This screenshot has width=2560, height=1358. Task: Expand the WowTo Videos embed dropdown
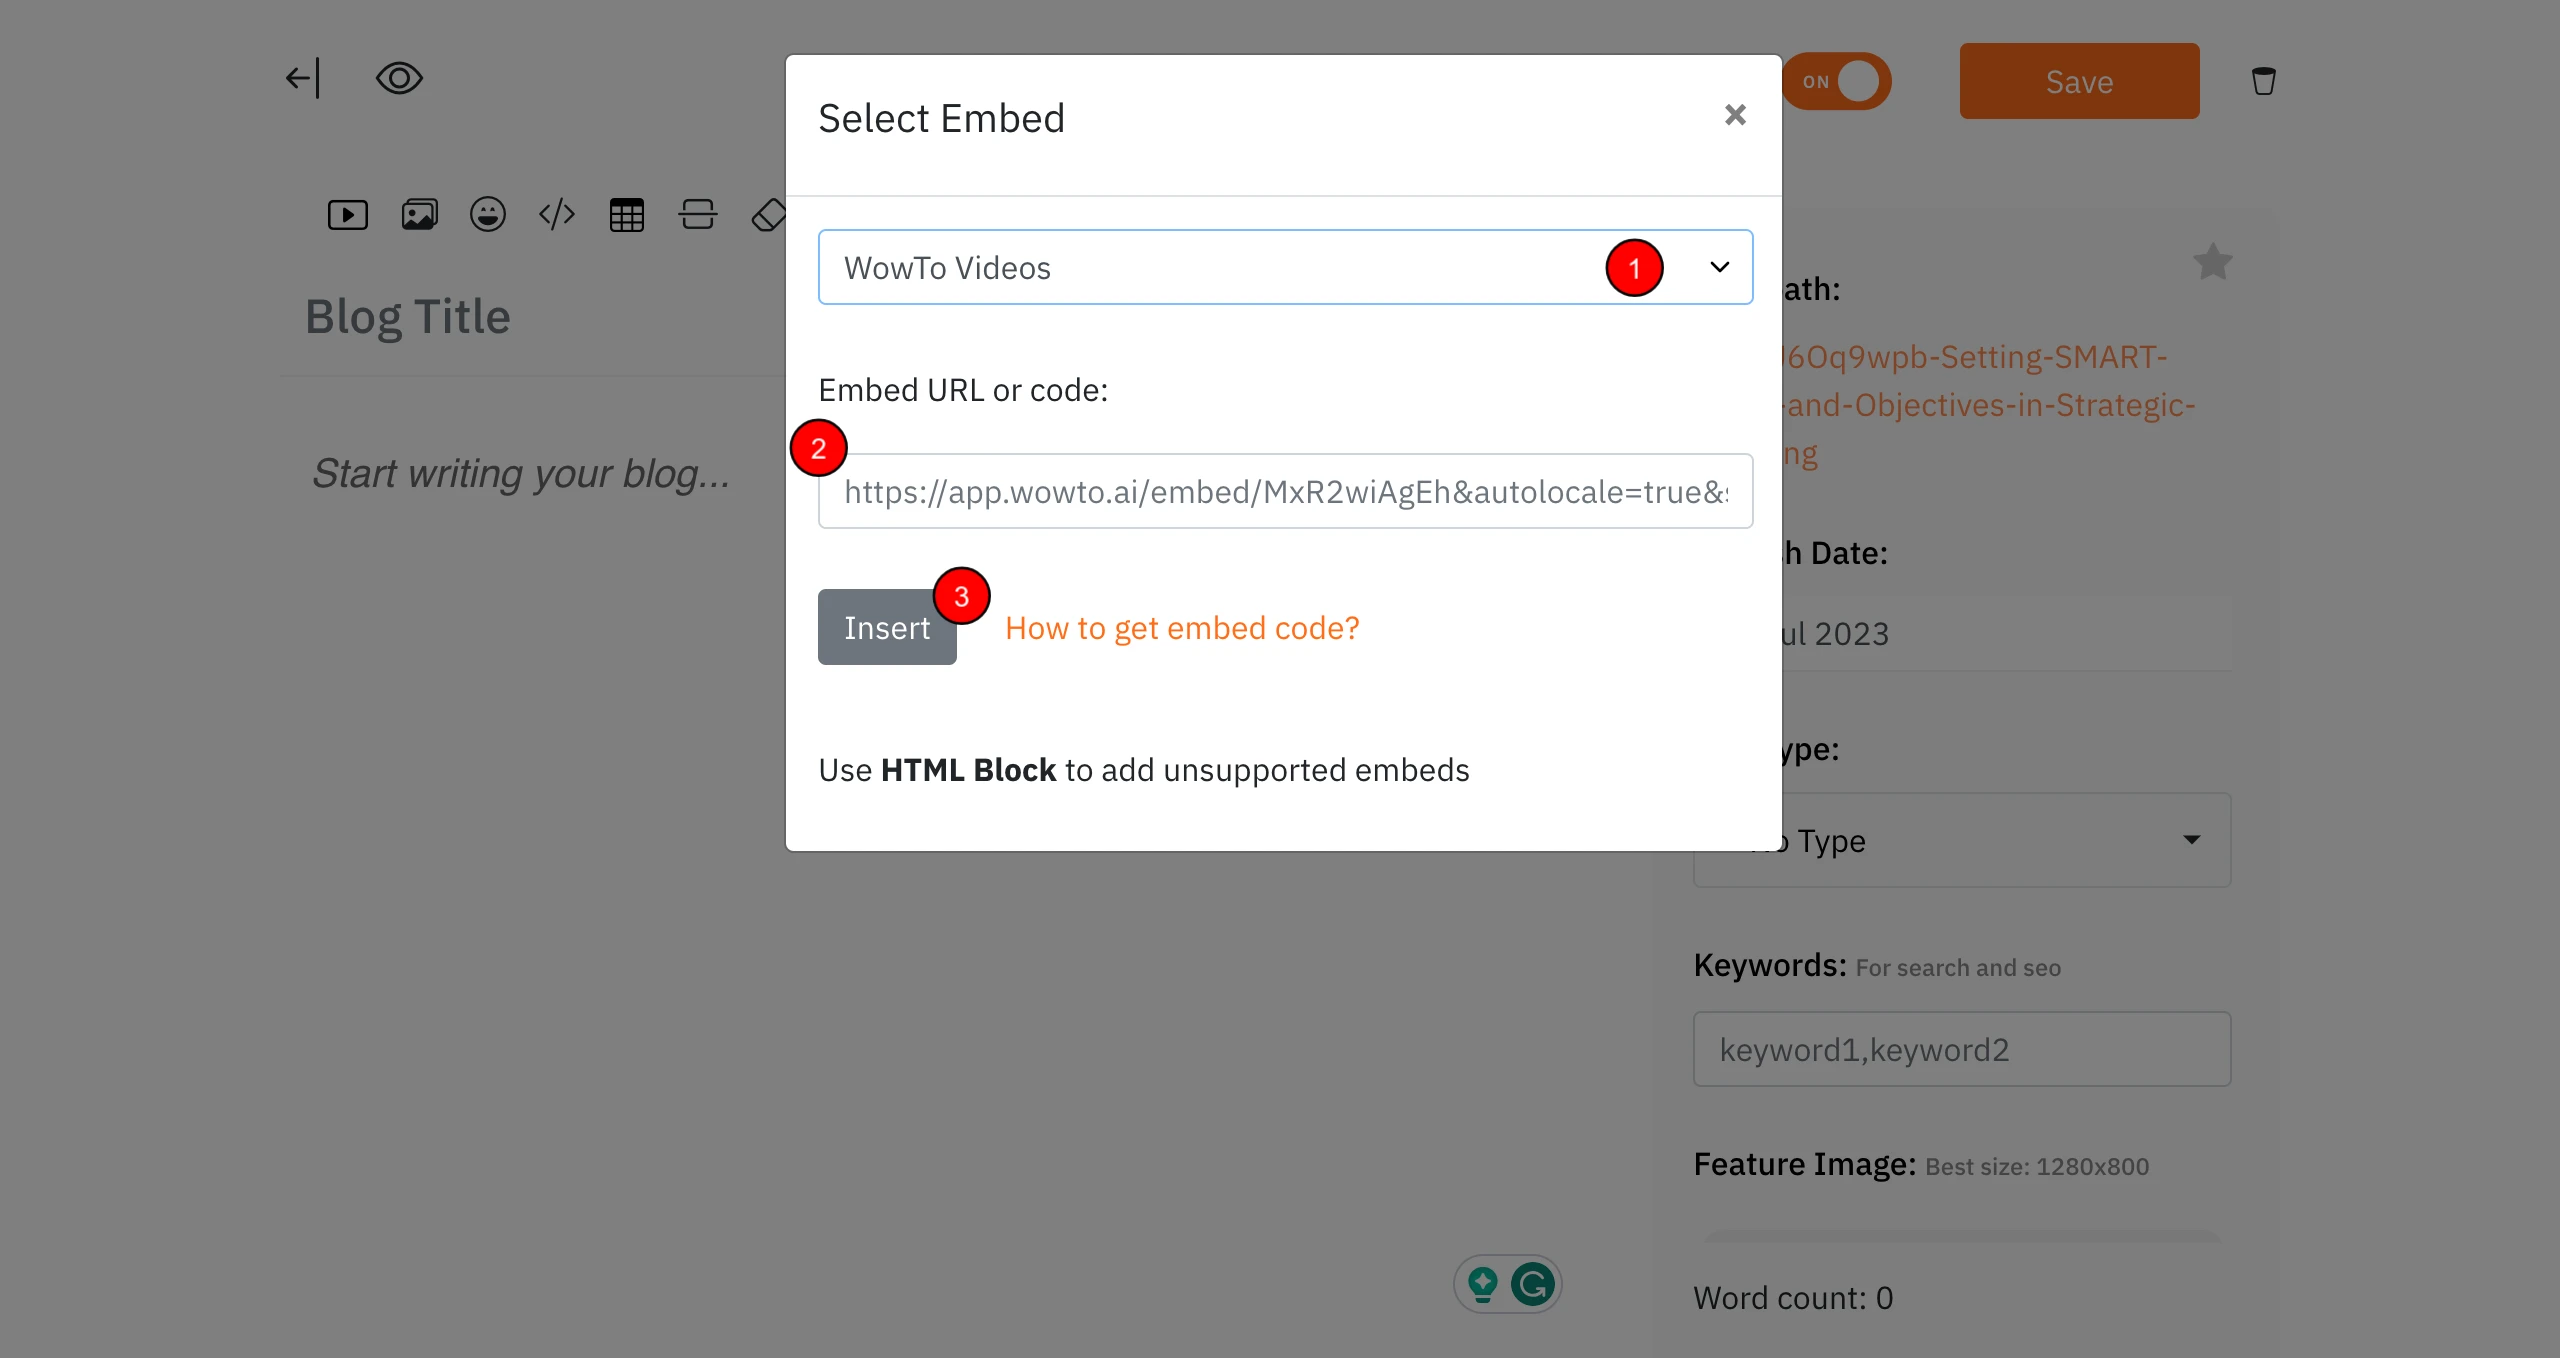click(1284, 267)
